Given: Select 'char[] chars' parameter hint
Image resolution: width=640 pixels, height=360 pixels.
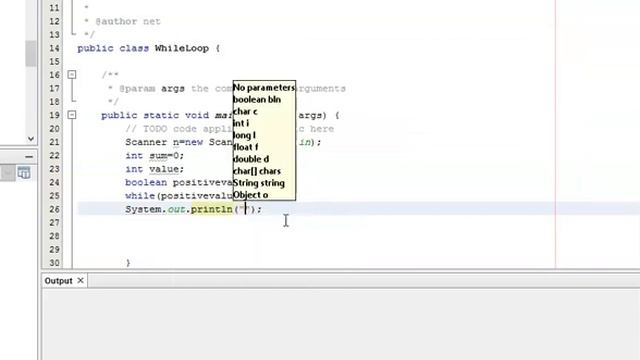Looking at the screenshot, I should (x=257, y=171).
